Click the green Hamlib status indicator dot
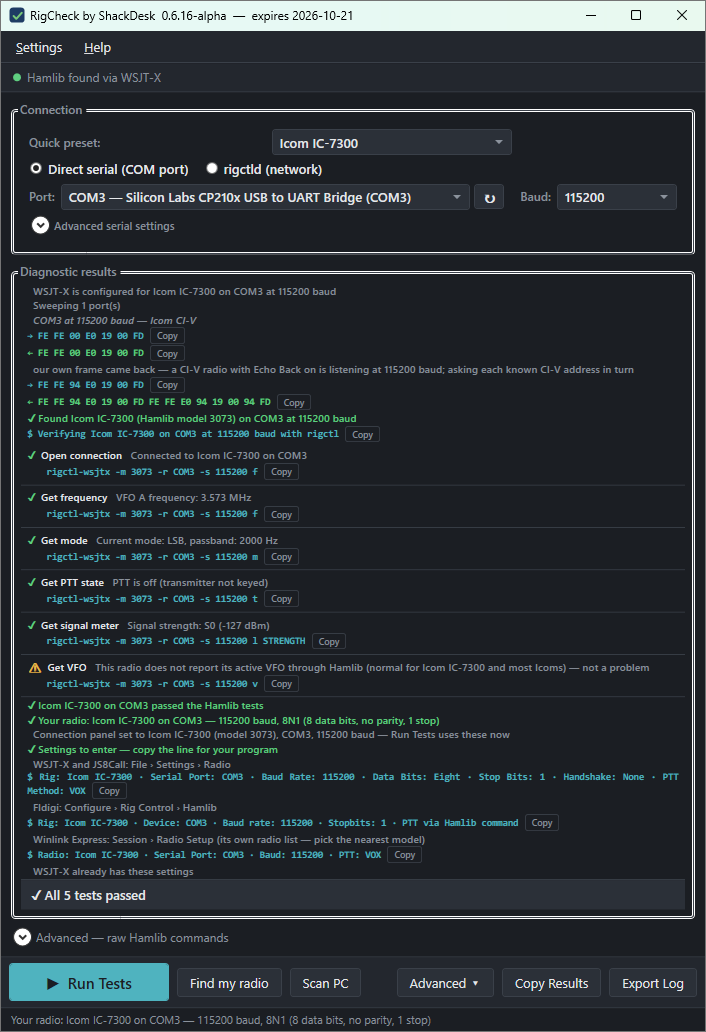This screenshot has height=1032, width=706. (17, 78)
